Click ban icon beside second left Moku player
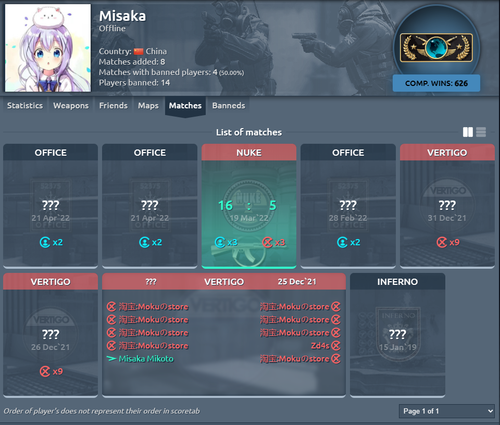 pos(111,319)
